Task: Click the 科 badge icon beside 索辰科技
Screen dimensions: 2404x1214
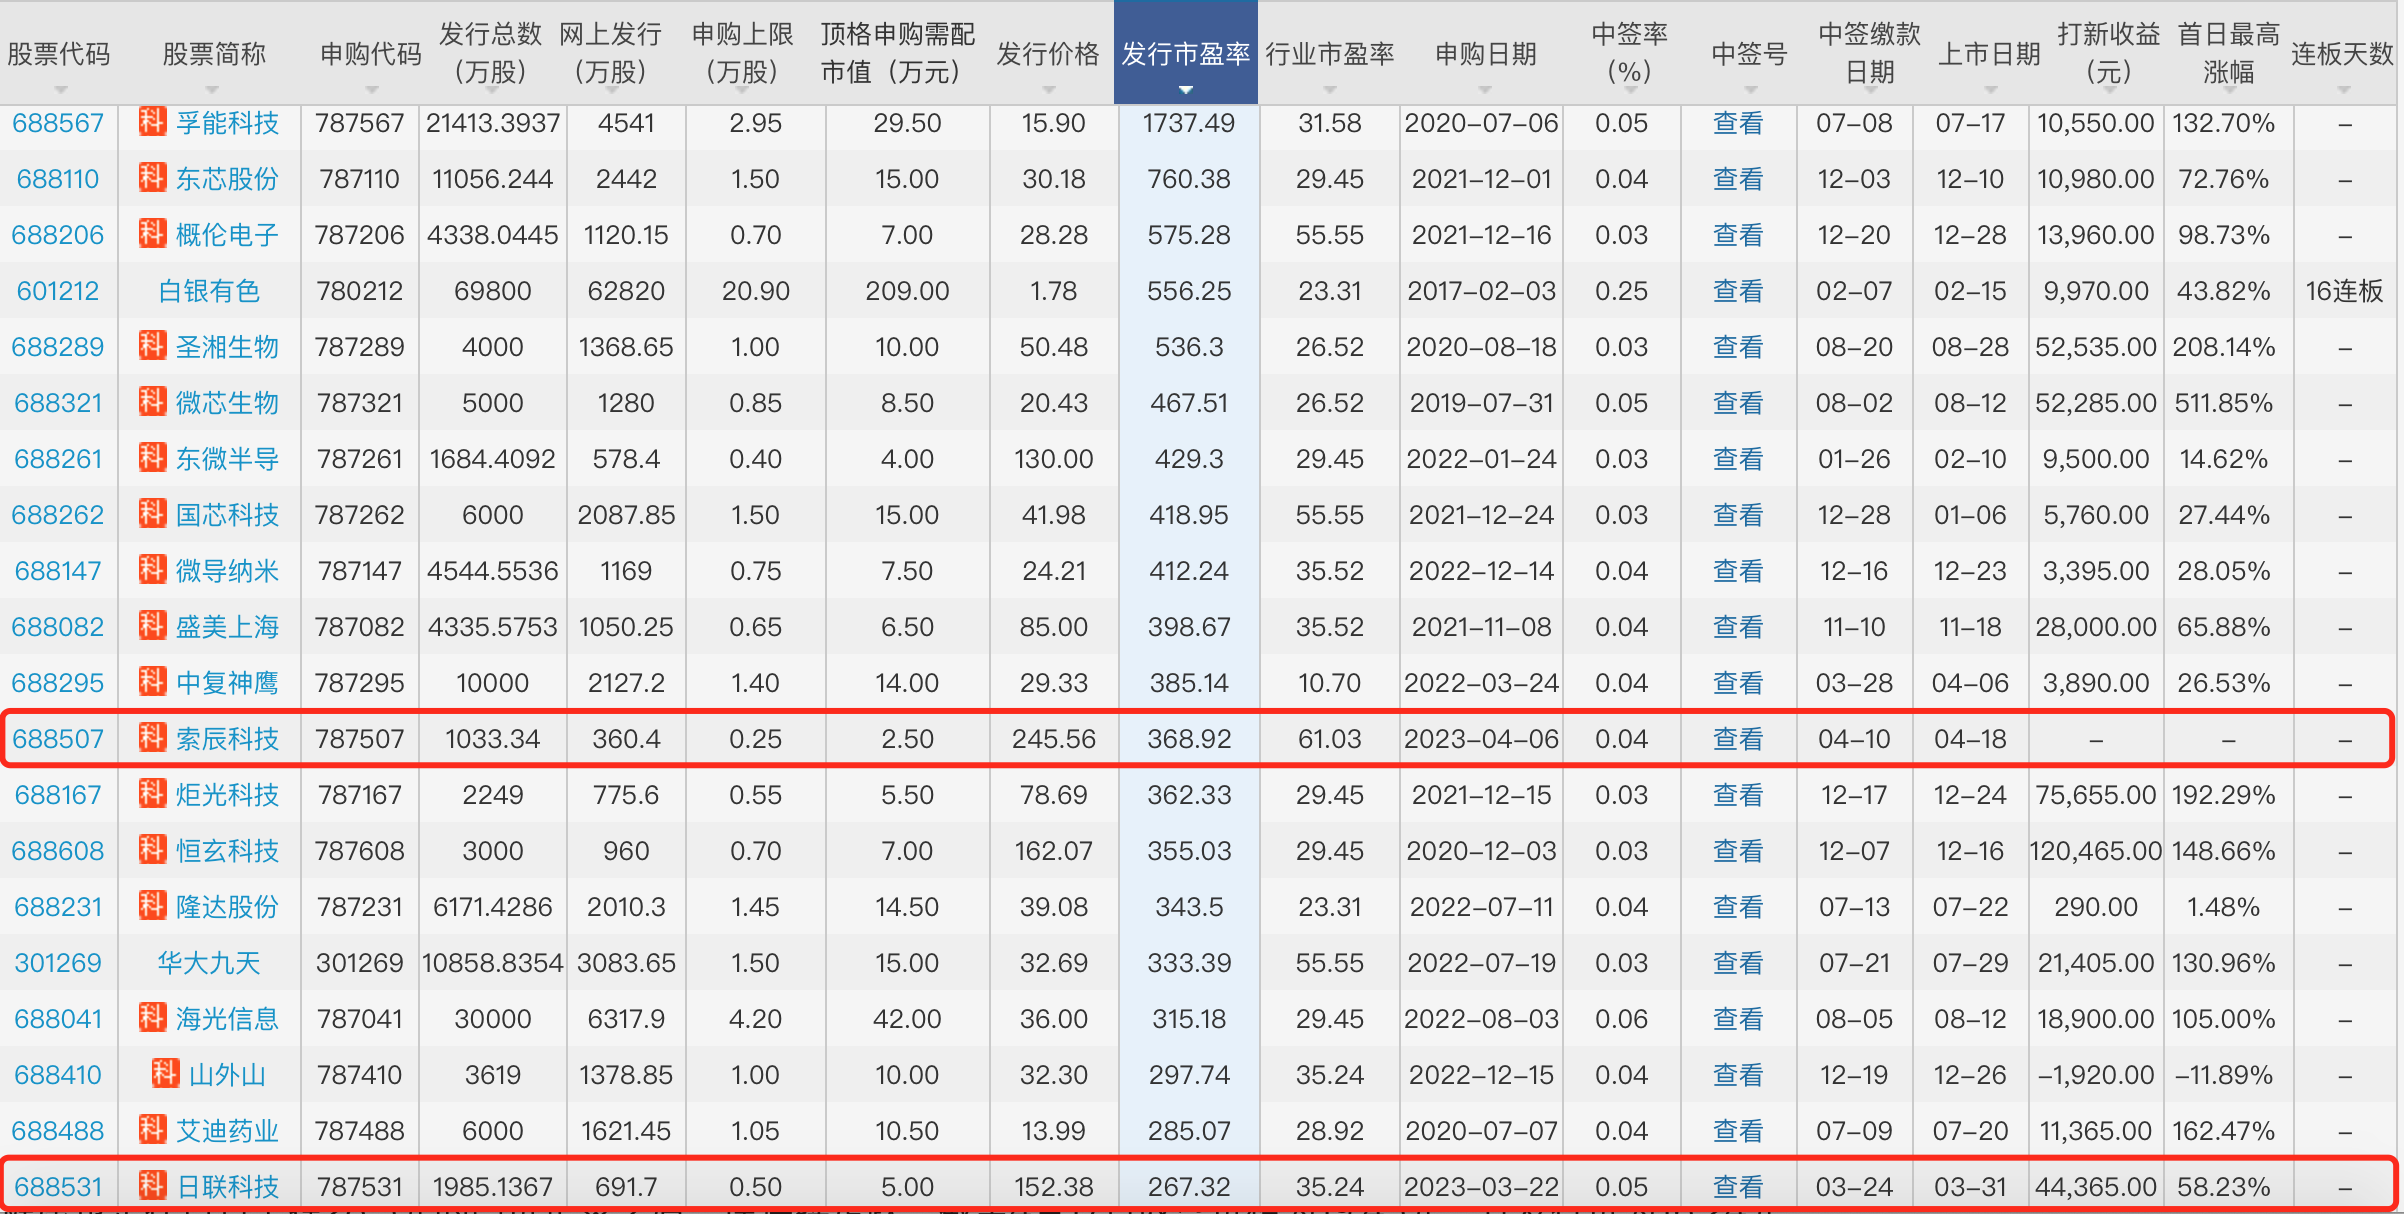Action: [152, 738]
